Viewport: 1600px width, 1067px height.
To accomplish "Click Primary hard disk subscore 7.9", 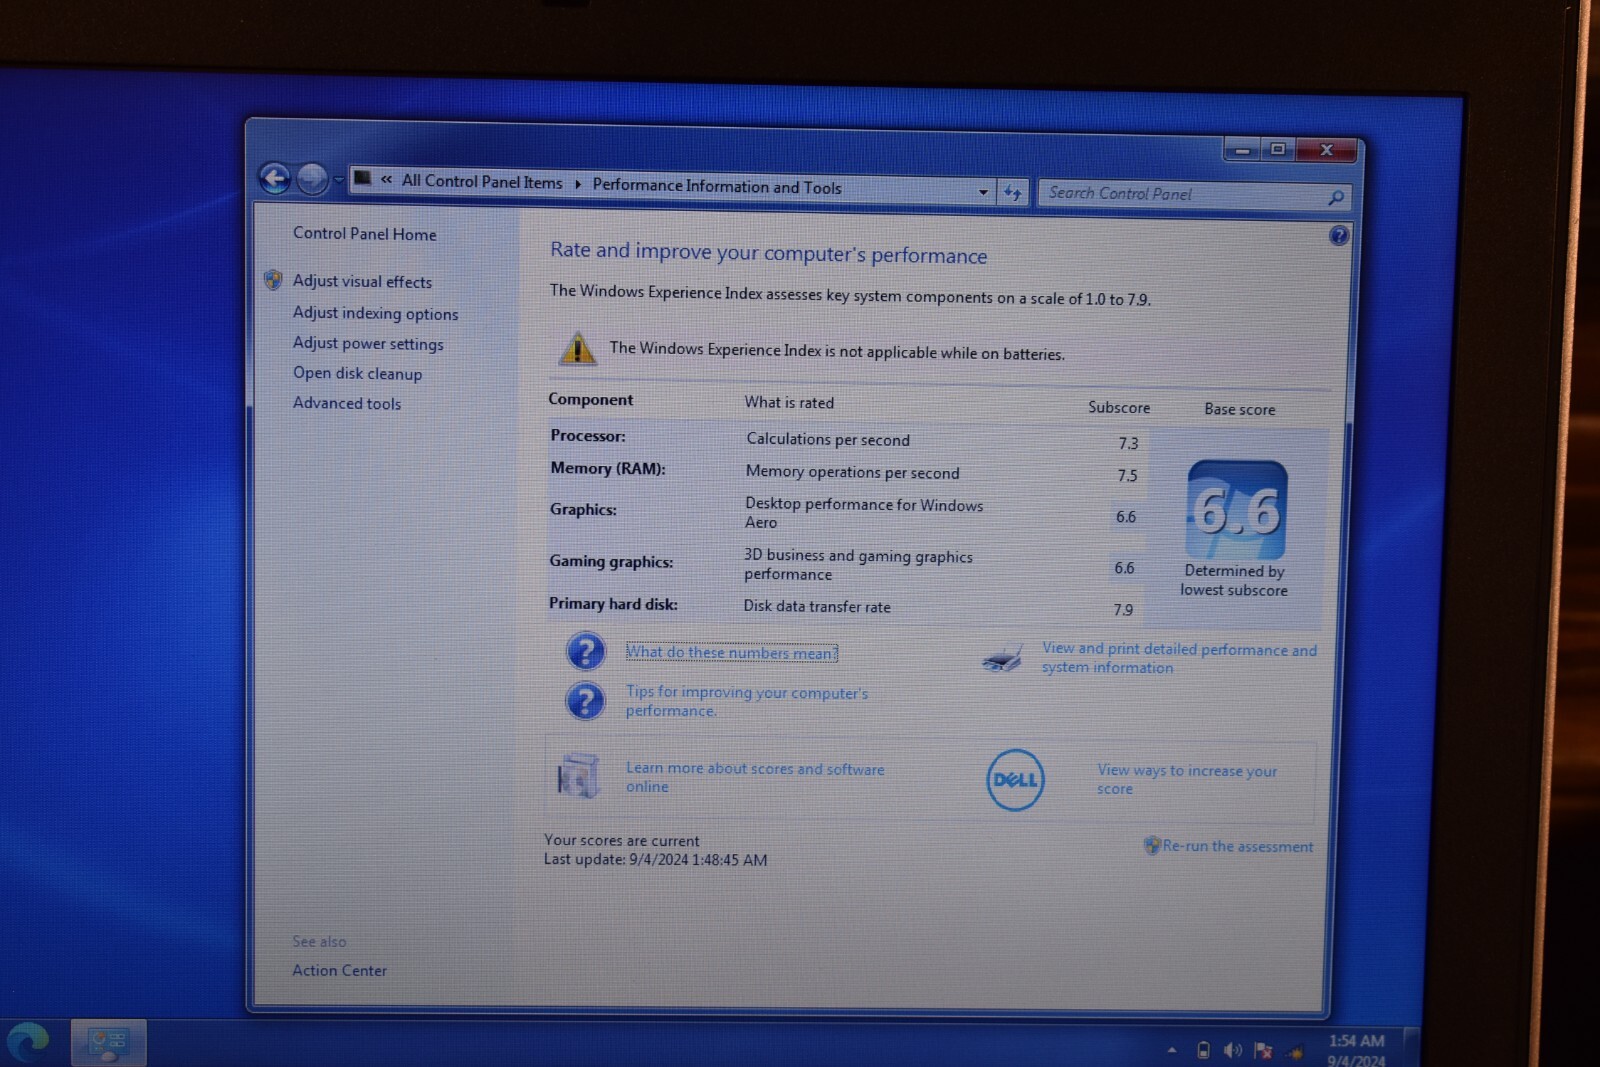I will click(1123, 609).
